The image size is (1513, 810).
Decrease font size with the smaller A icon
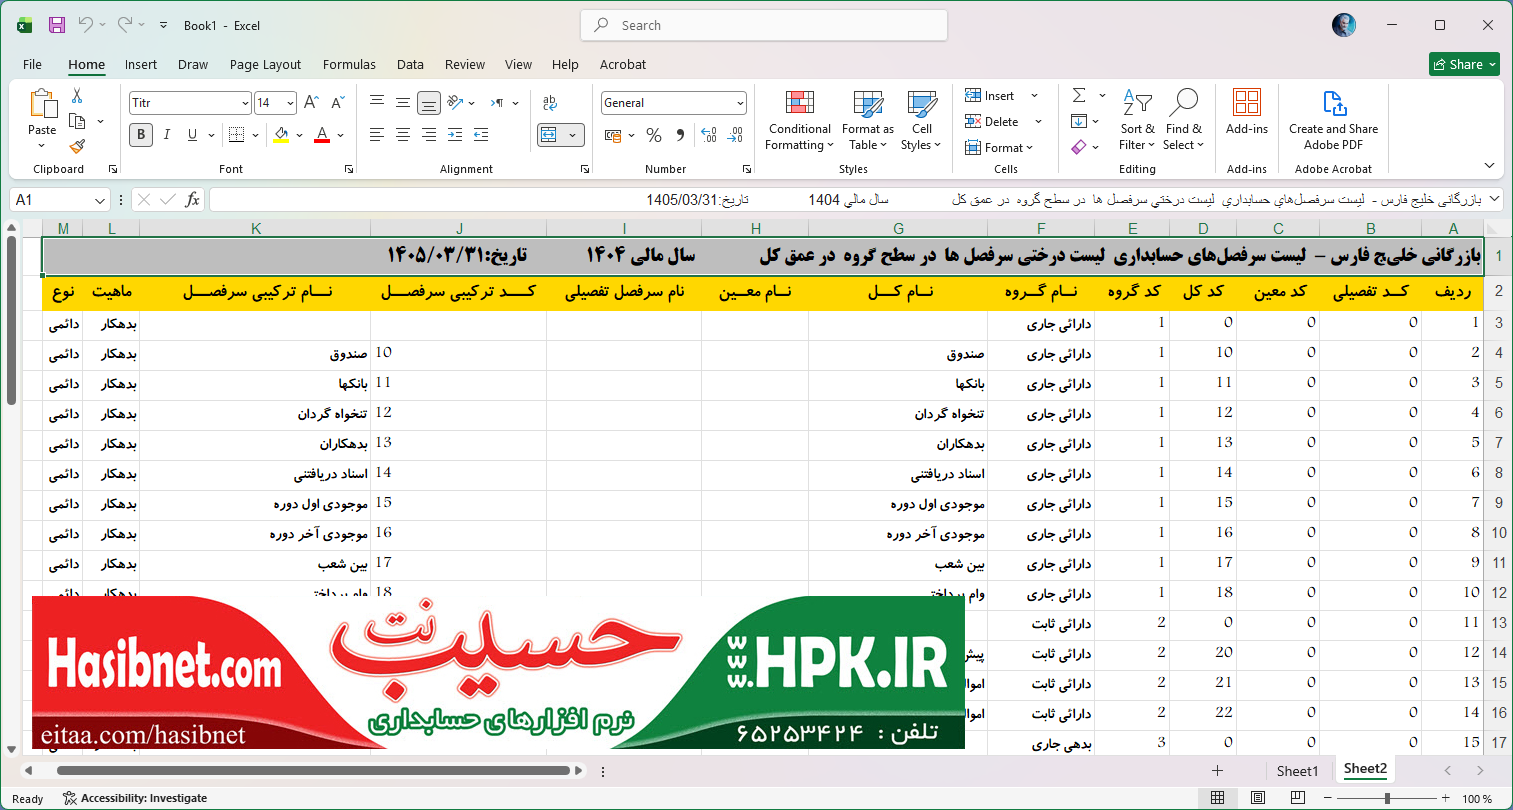(337, 103)
